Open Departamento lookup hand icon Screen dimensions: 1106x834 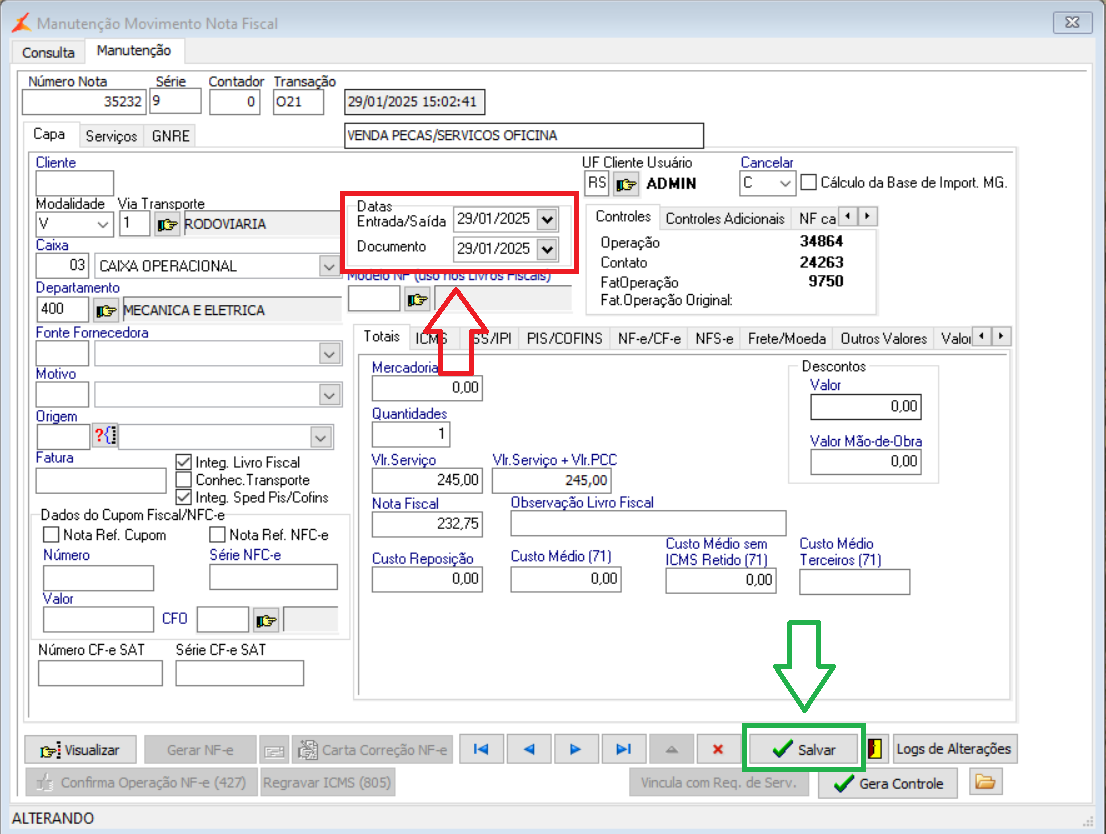click(x=106, y=310)
